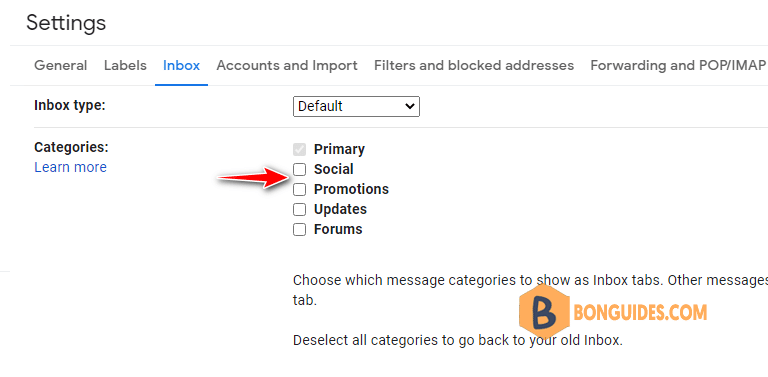Click the orange hexagon B logo
This screenshot has height=377, width=768.
coord(545,312)
